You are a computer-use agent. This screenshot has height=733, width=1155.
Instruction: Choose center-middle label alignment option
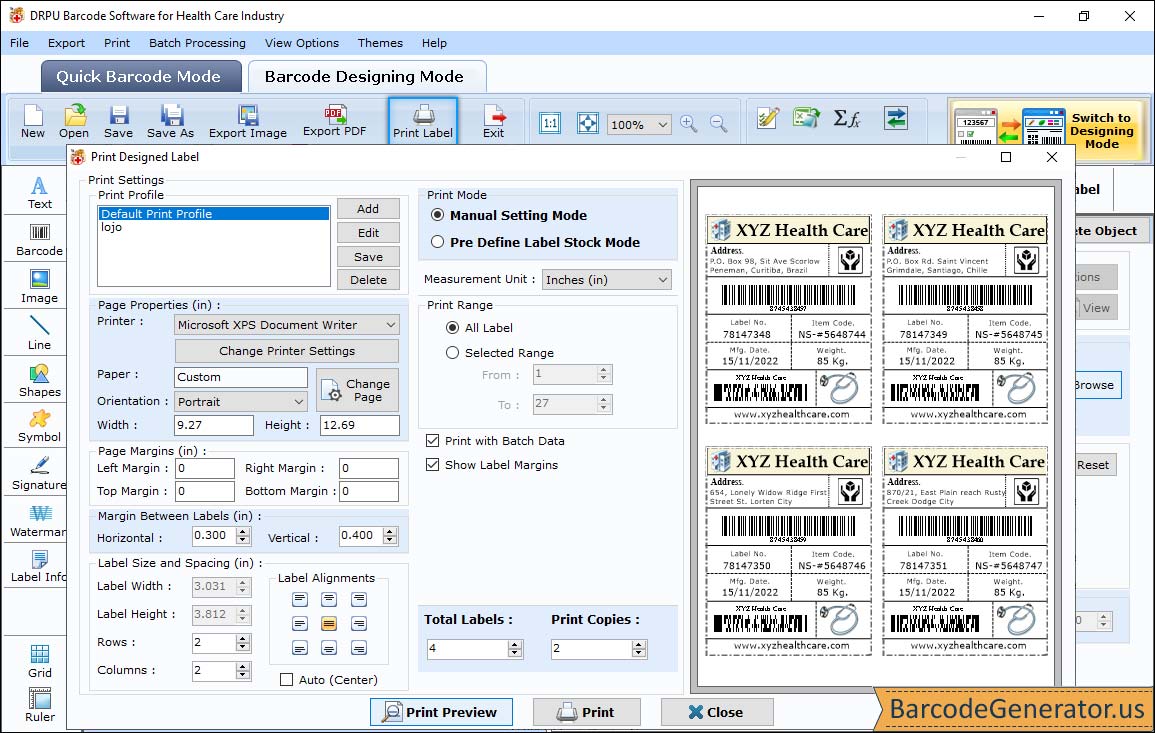coord(329,624)
